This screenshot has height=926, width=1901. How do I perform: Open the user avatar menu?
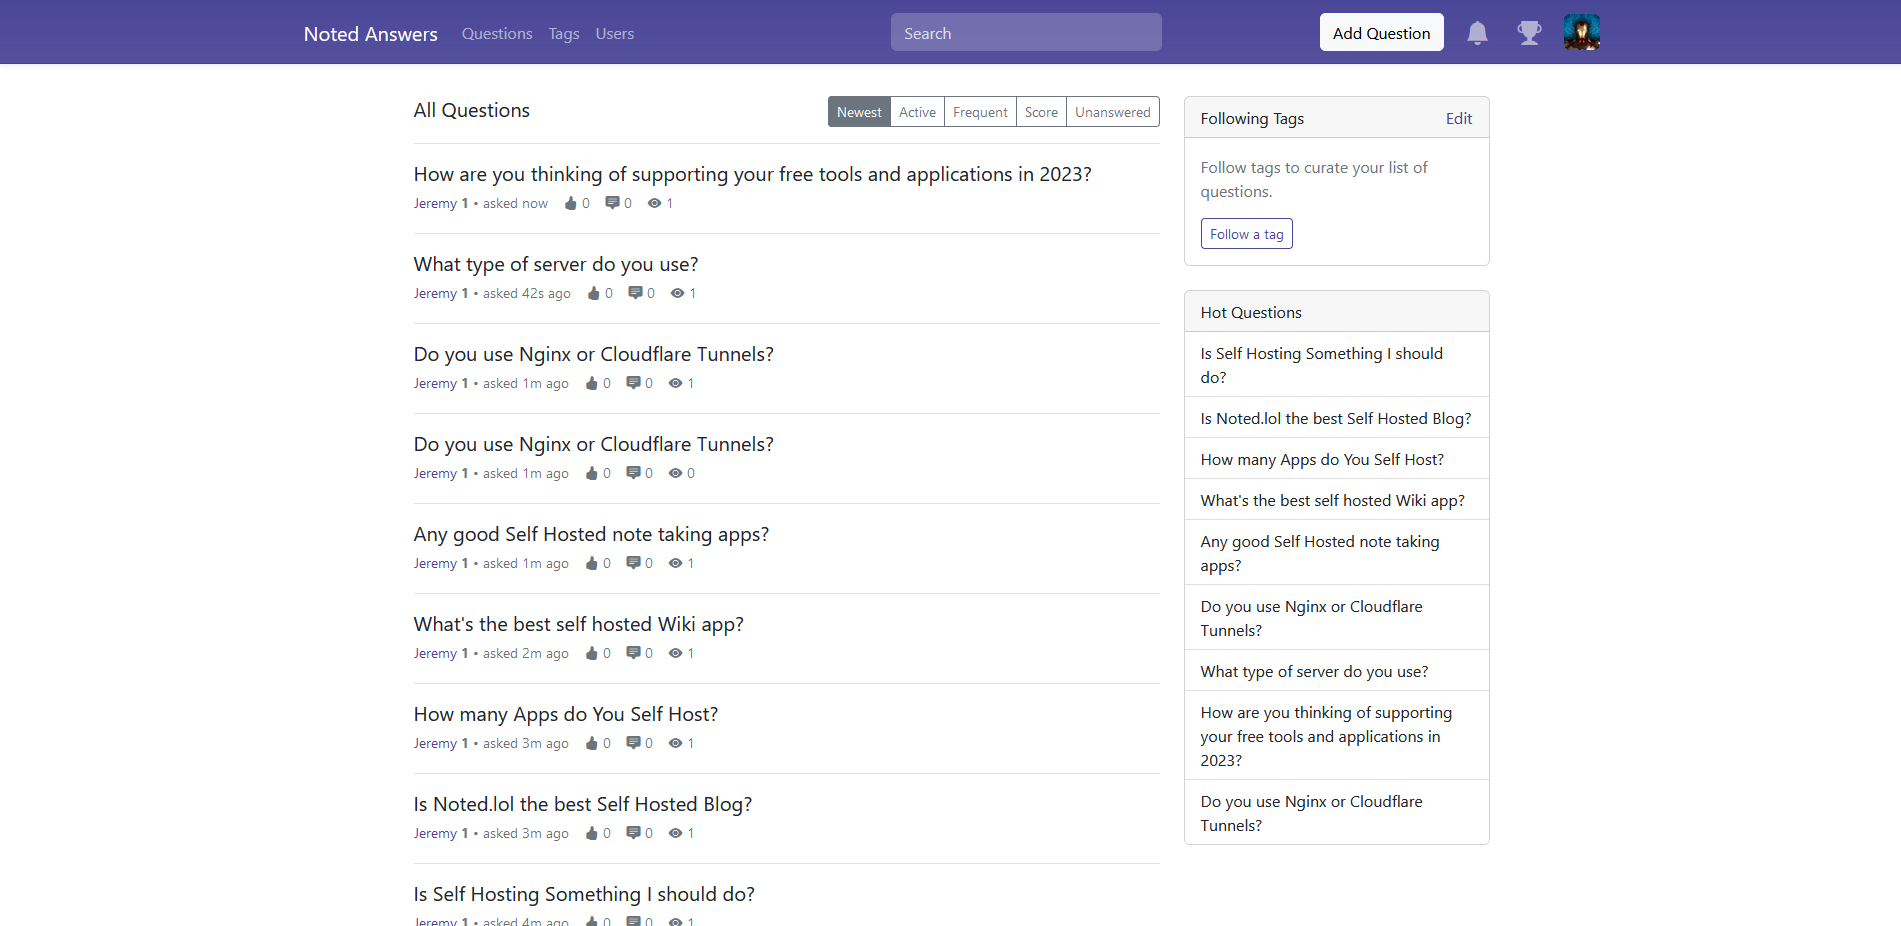click(1582, 32)
